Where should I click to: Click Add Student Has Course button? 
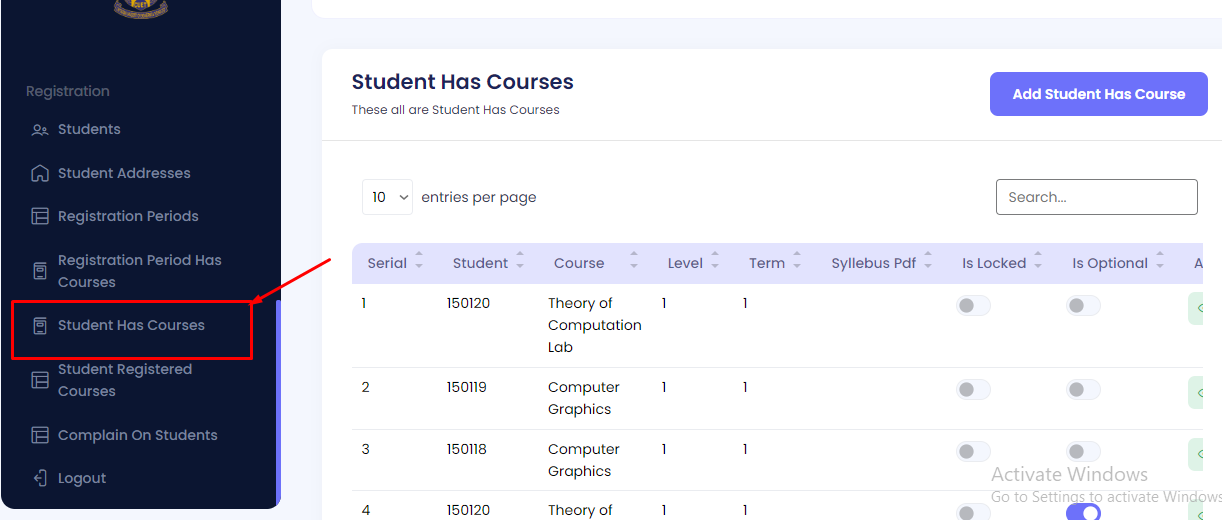1098,94
